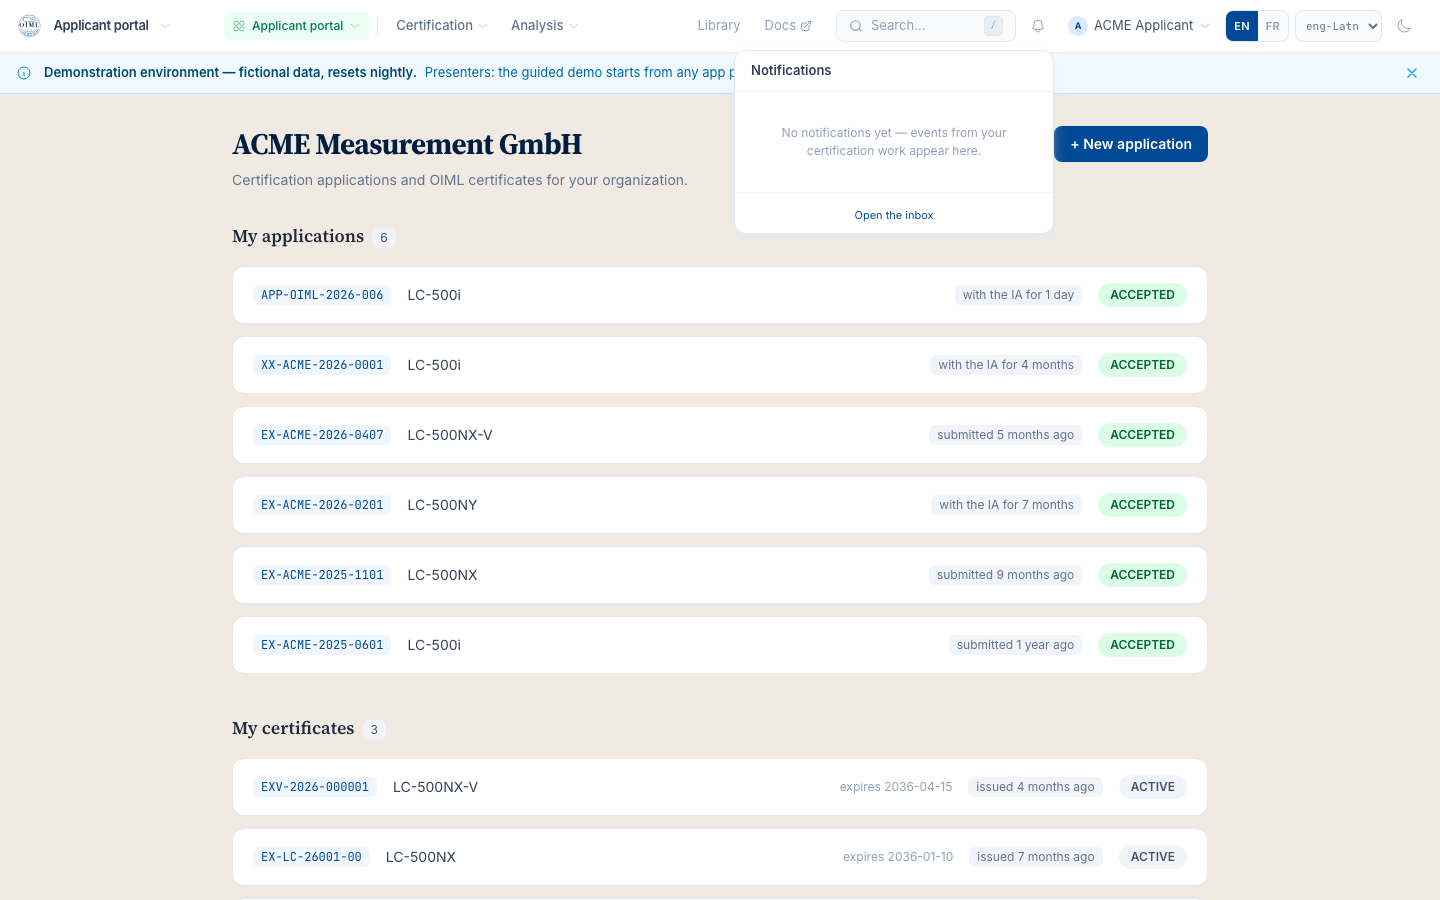This screenshot has width=1440, height=900.
Task: Expand the Applicant portal title chevron
Action: point(165,26)
